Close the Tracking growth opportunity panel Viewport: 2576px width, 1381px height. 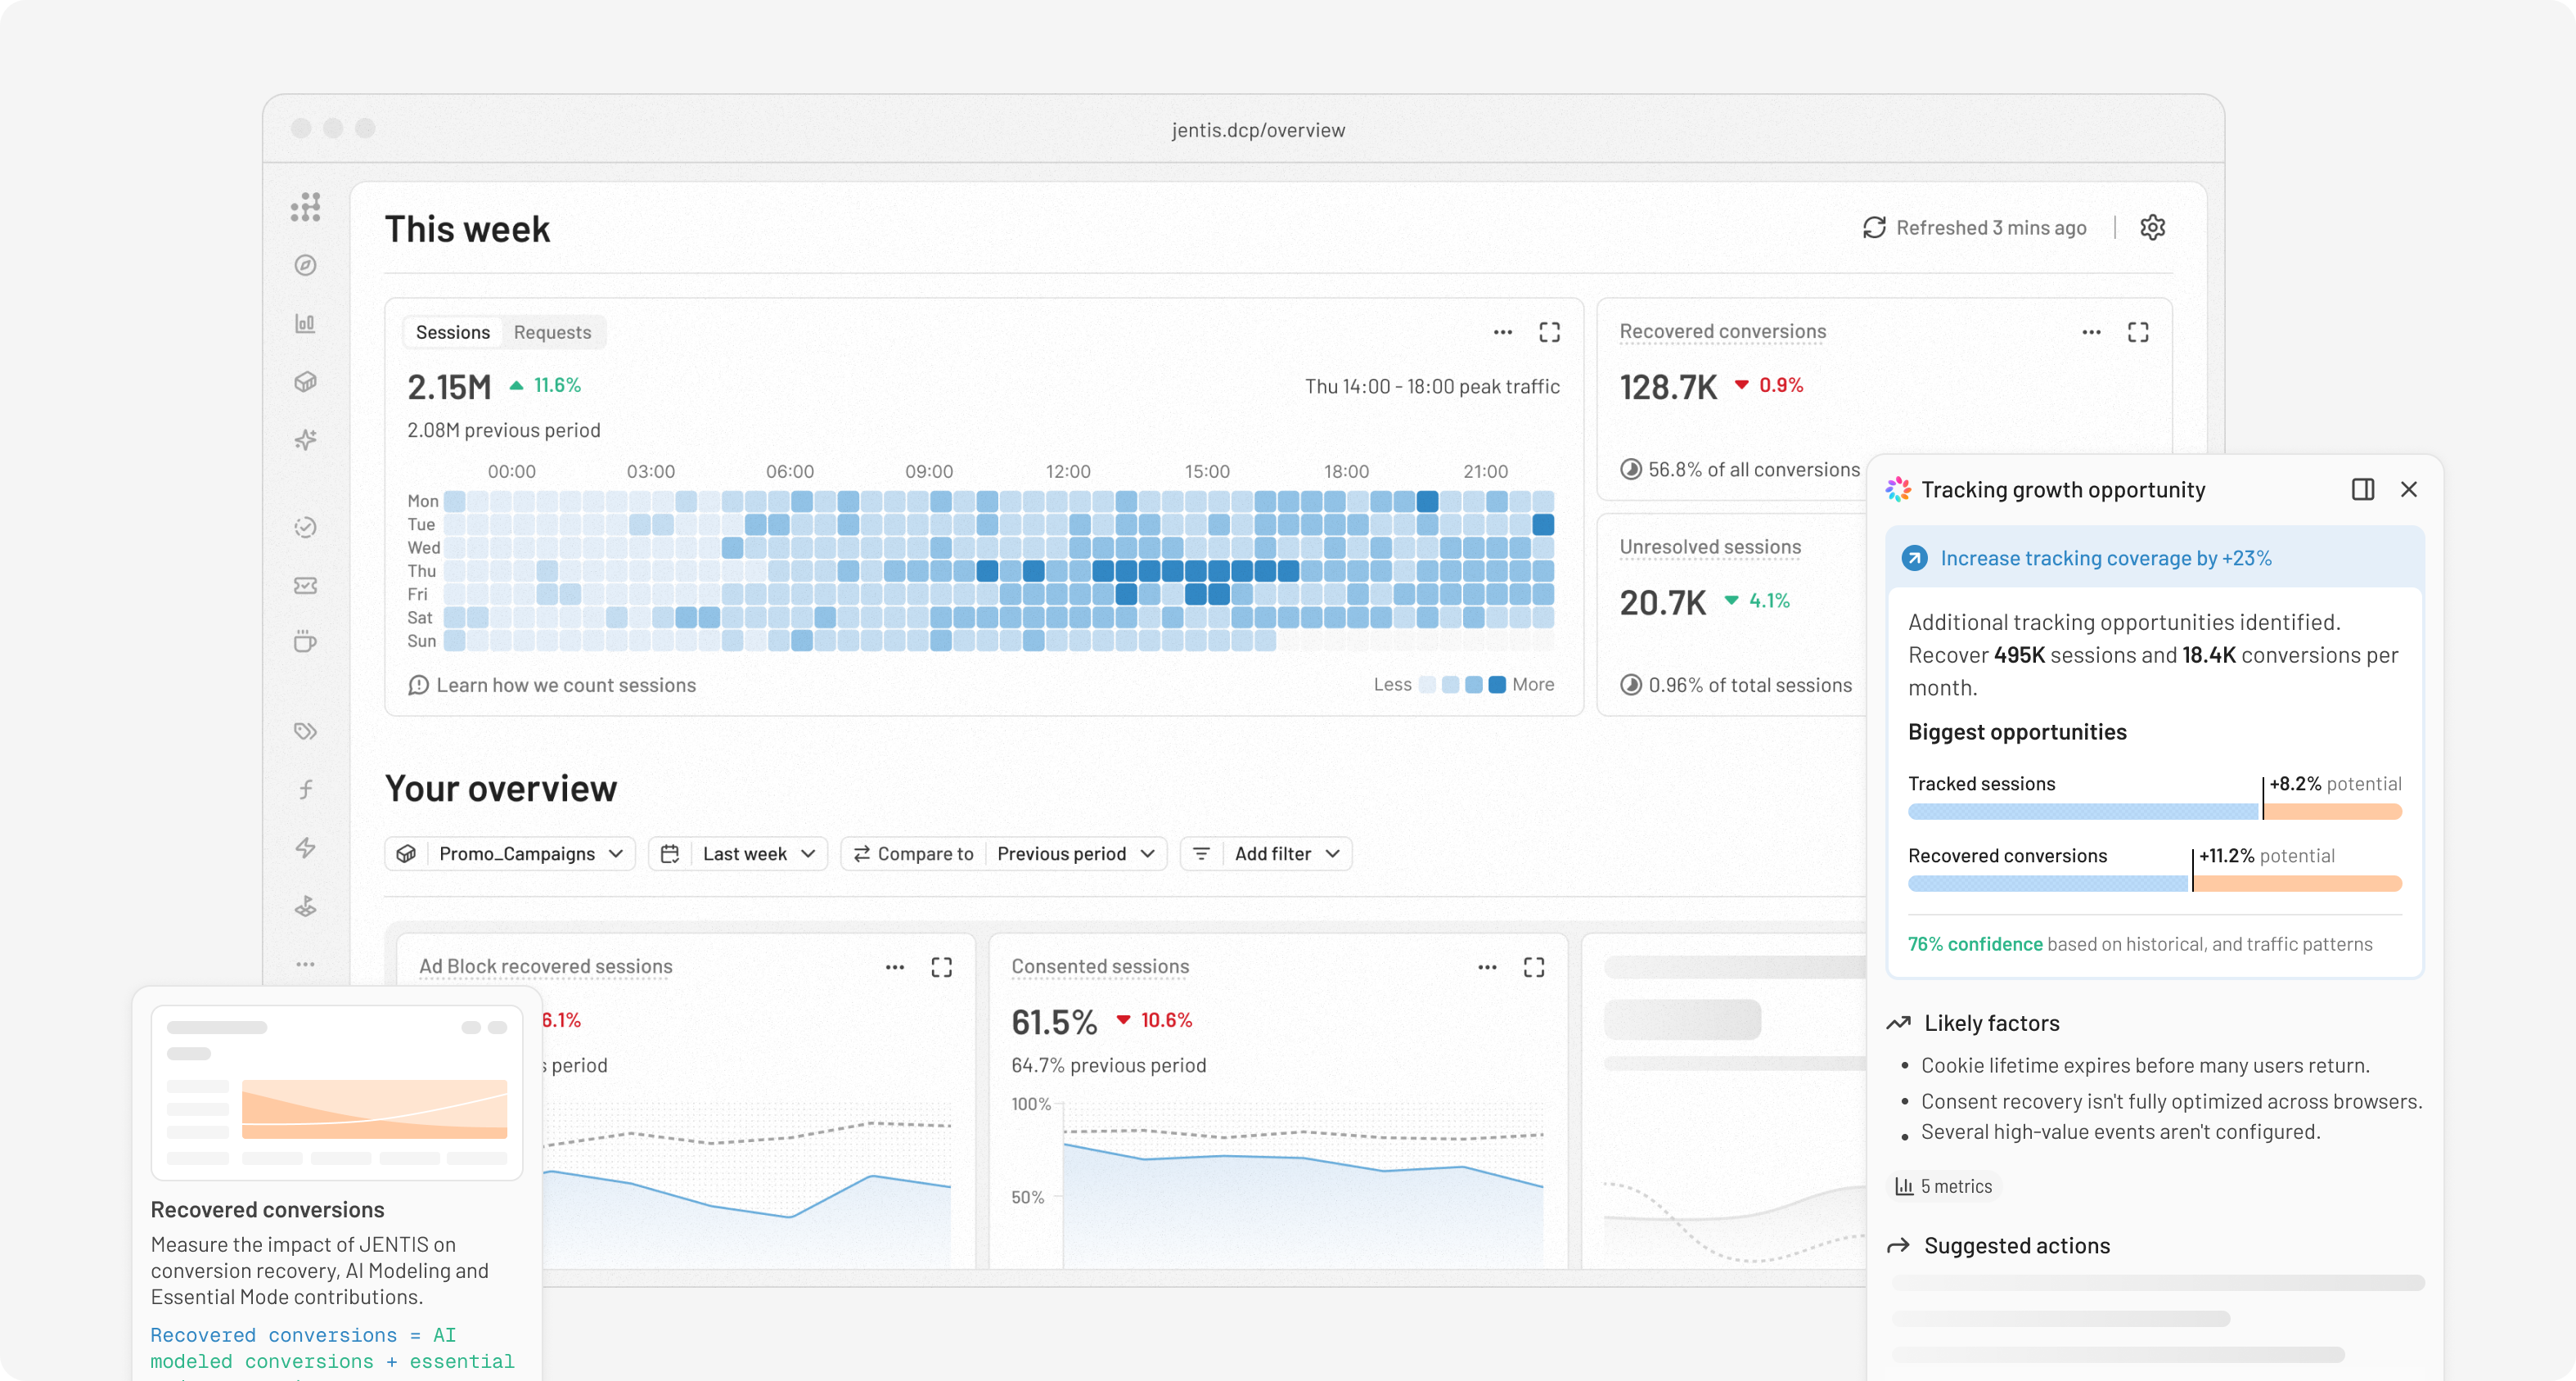[x=2408, y=489]
